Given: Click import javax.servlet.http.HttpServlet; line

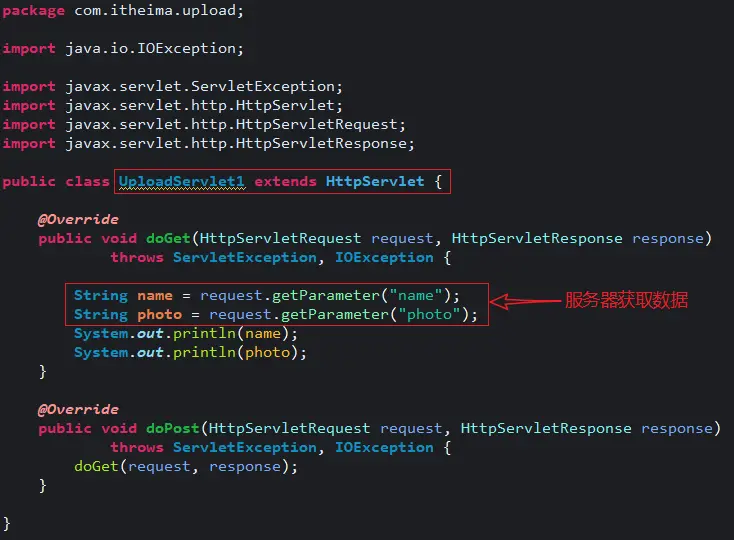Looking at the screenshot, I should pyautogui.click(x=173, y=105).
